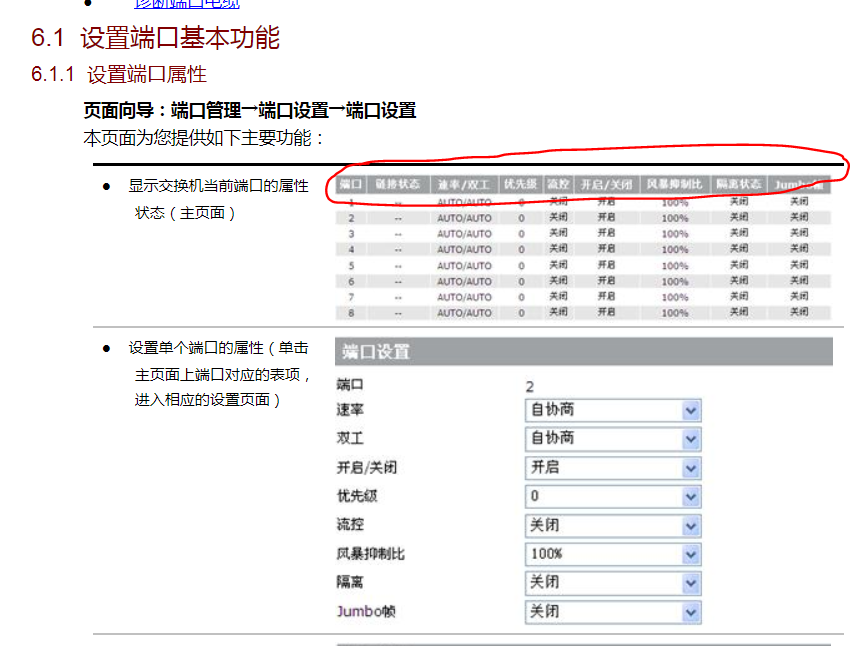Click the 优先级 column header
The image size is (865, 646).
(521, 184)
